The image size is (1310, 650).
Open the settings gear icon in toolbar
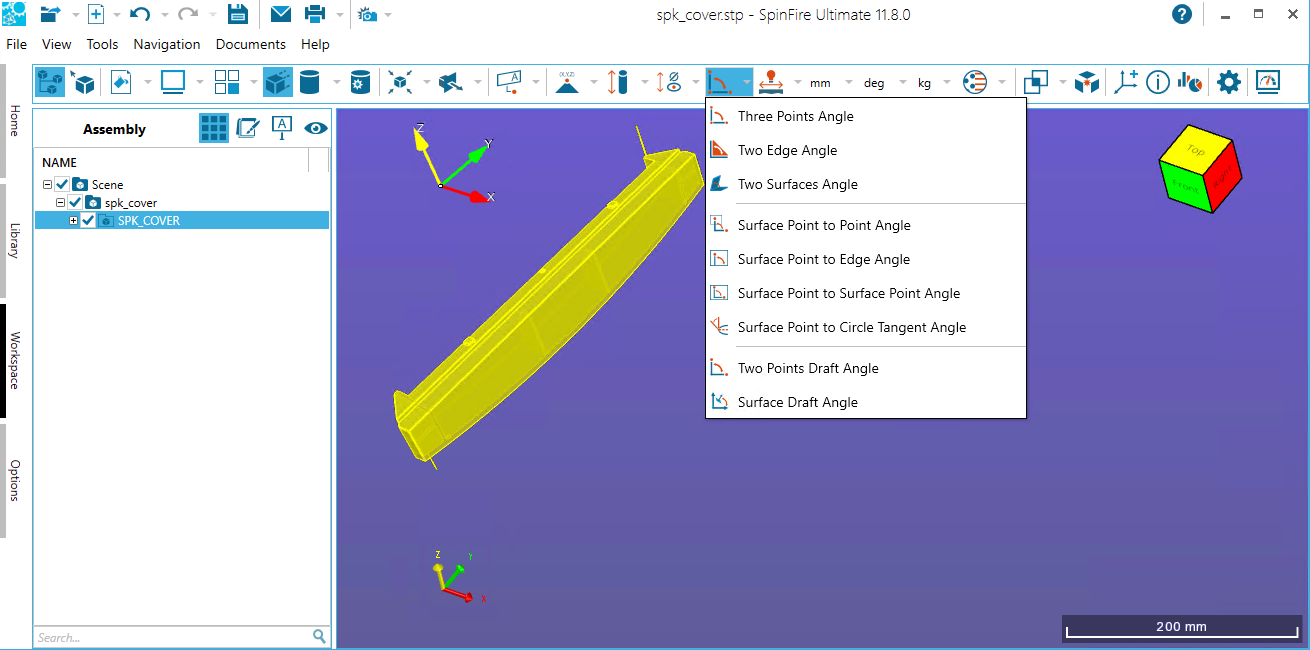click(x=1228, y=82)
